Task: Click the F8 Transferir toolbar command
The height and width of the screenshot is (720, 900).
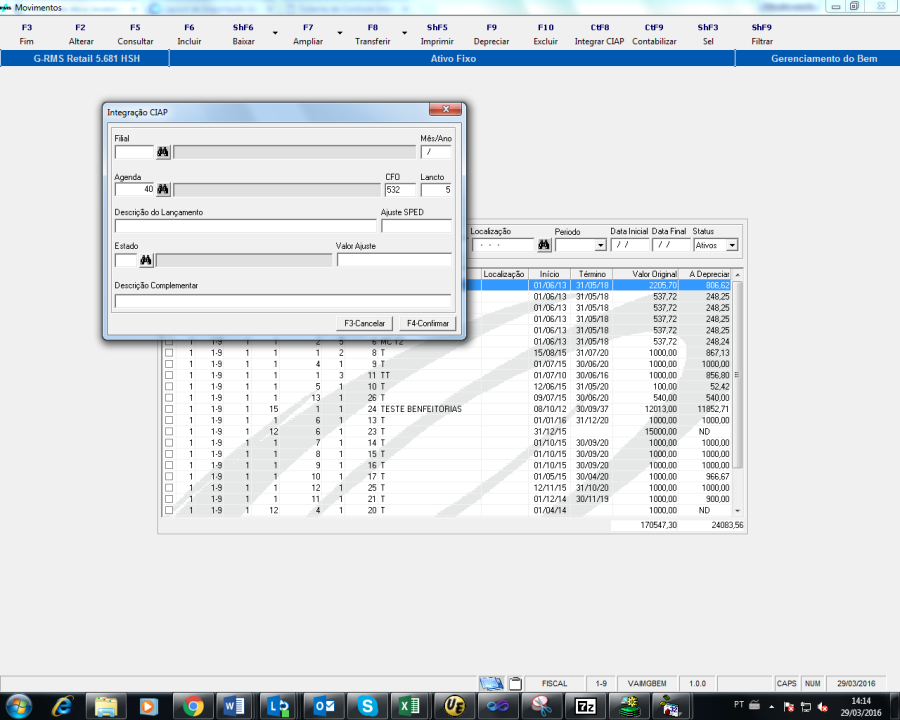Action: pos(373,34)
